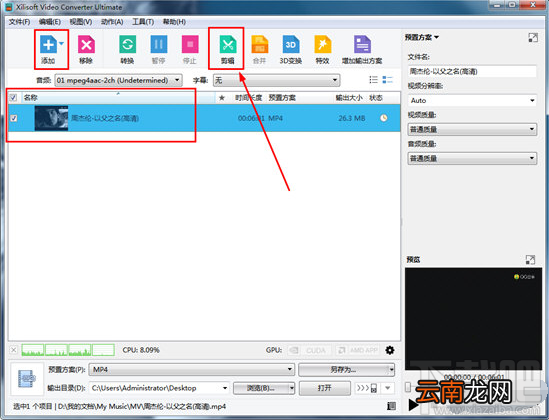Open the 文件(F) menu
The width and height of the screenshot is (549, 420).
click(x=20, y=22)
